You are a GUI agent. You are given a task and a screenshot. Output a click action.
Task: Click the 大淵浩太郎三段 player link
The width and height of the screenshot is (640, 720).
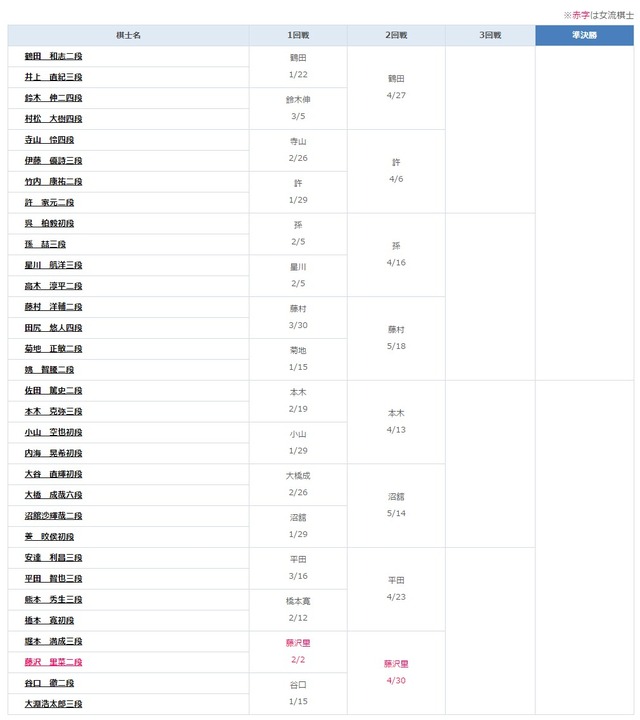coord(53,704)
